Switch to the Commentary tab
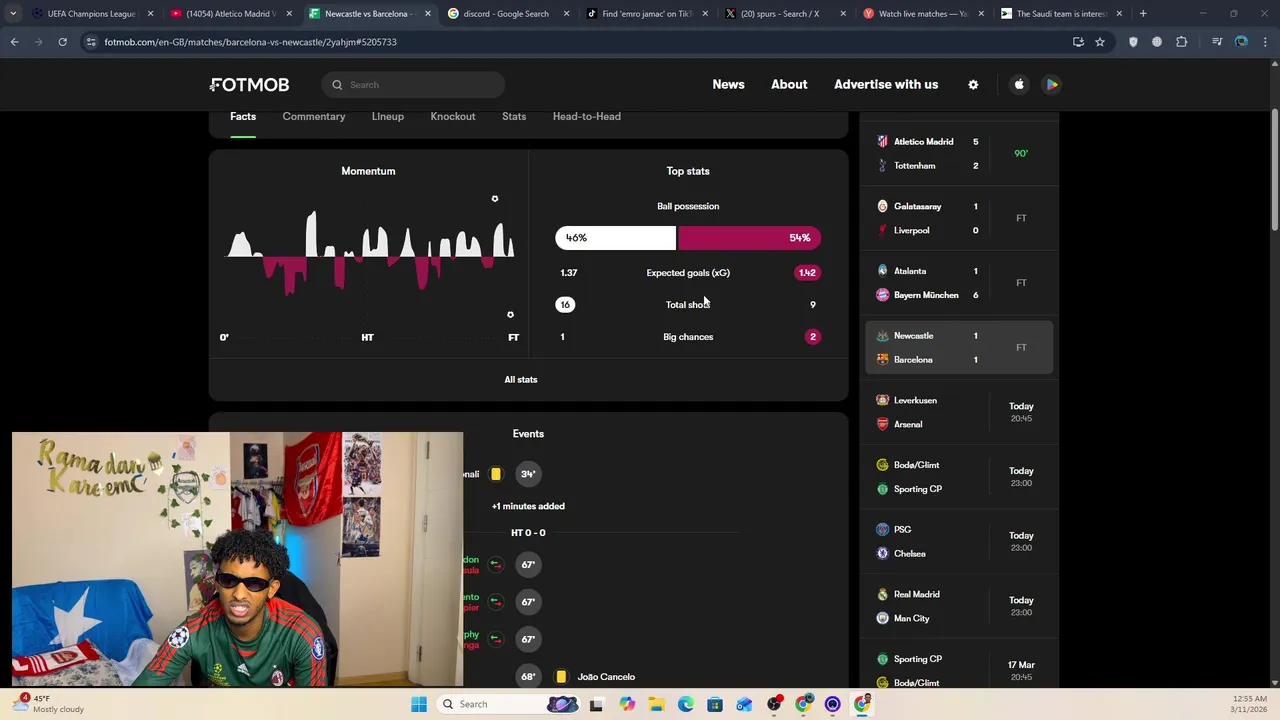The image size is (1280, 720). 314,117
